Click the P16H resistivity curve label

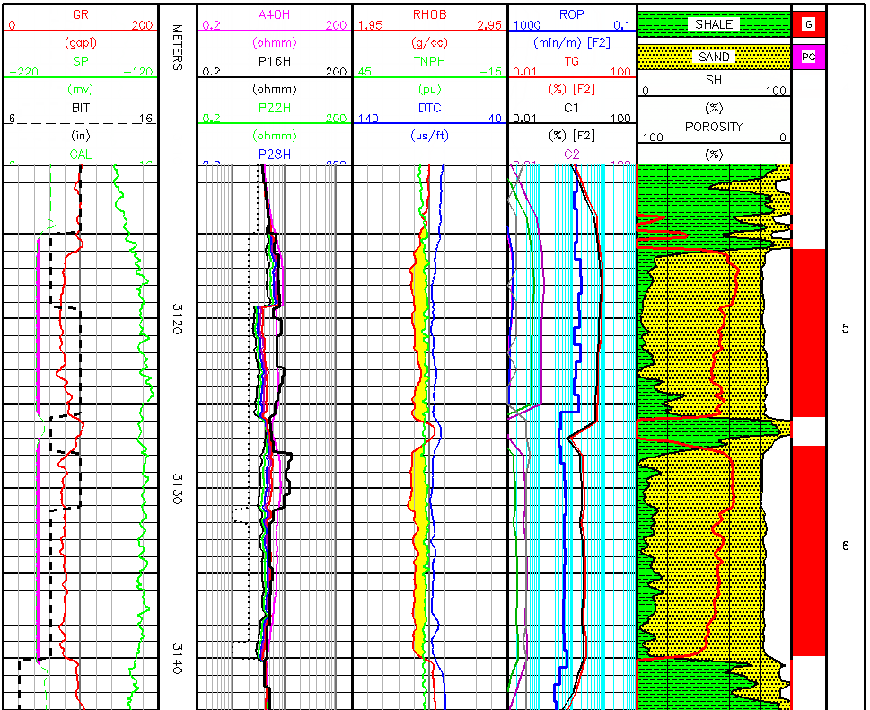click(x=274, y=72)
